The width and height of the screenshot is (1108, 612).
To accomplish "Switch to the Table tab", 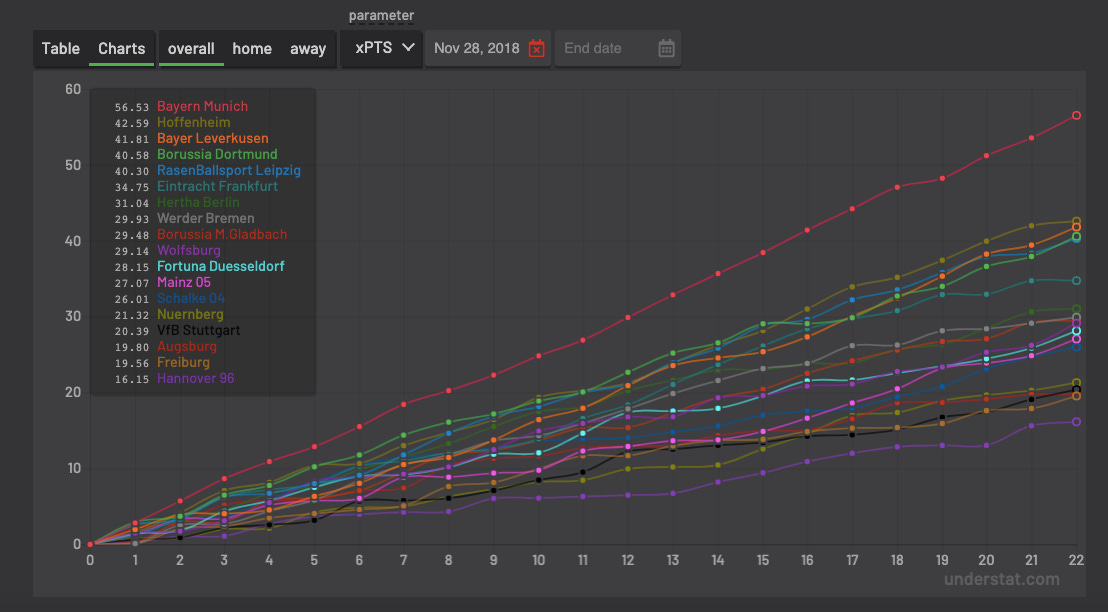I will 61,49.
